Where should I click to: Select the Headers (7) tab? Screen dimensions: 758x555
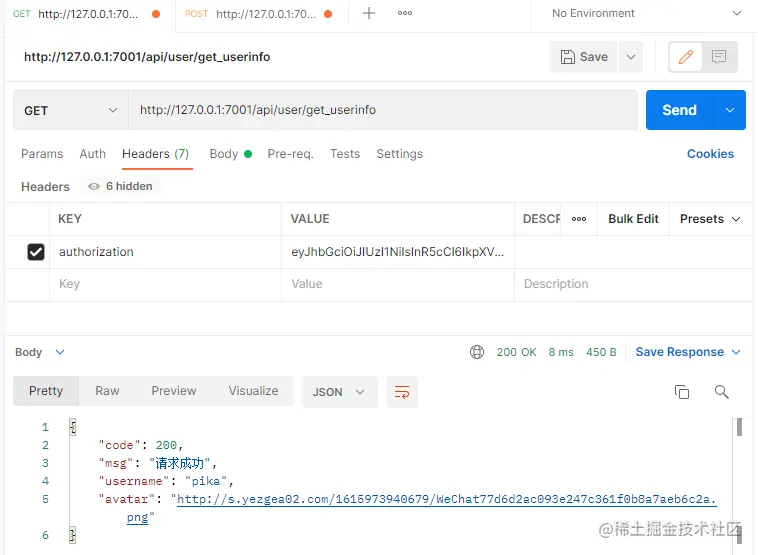[x=156, y=154]
